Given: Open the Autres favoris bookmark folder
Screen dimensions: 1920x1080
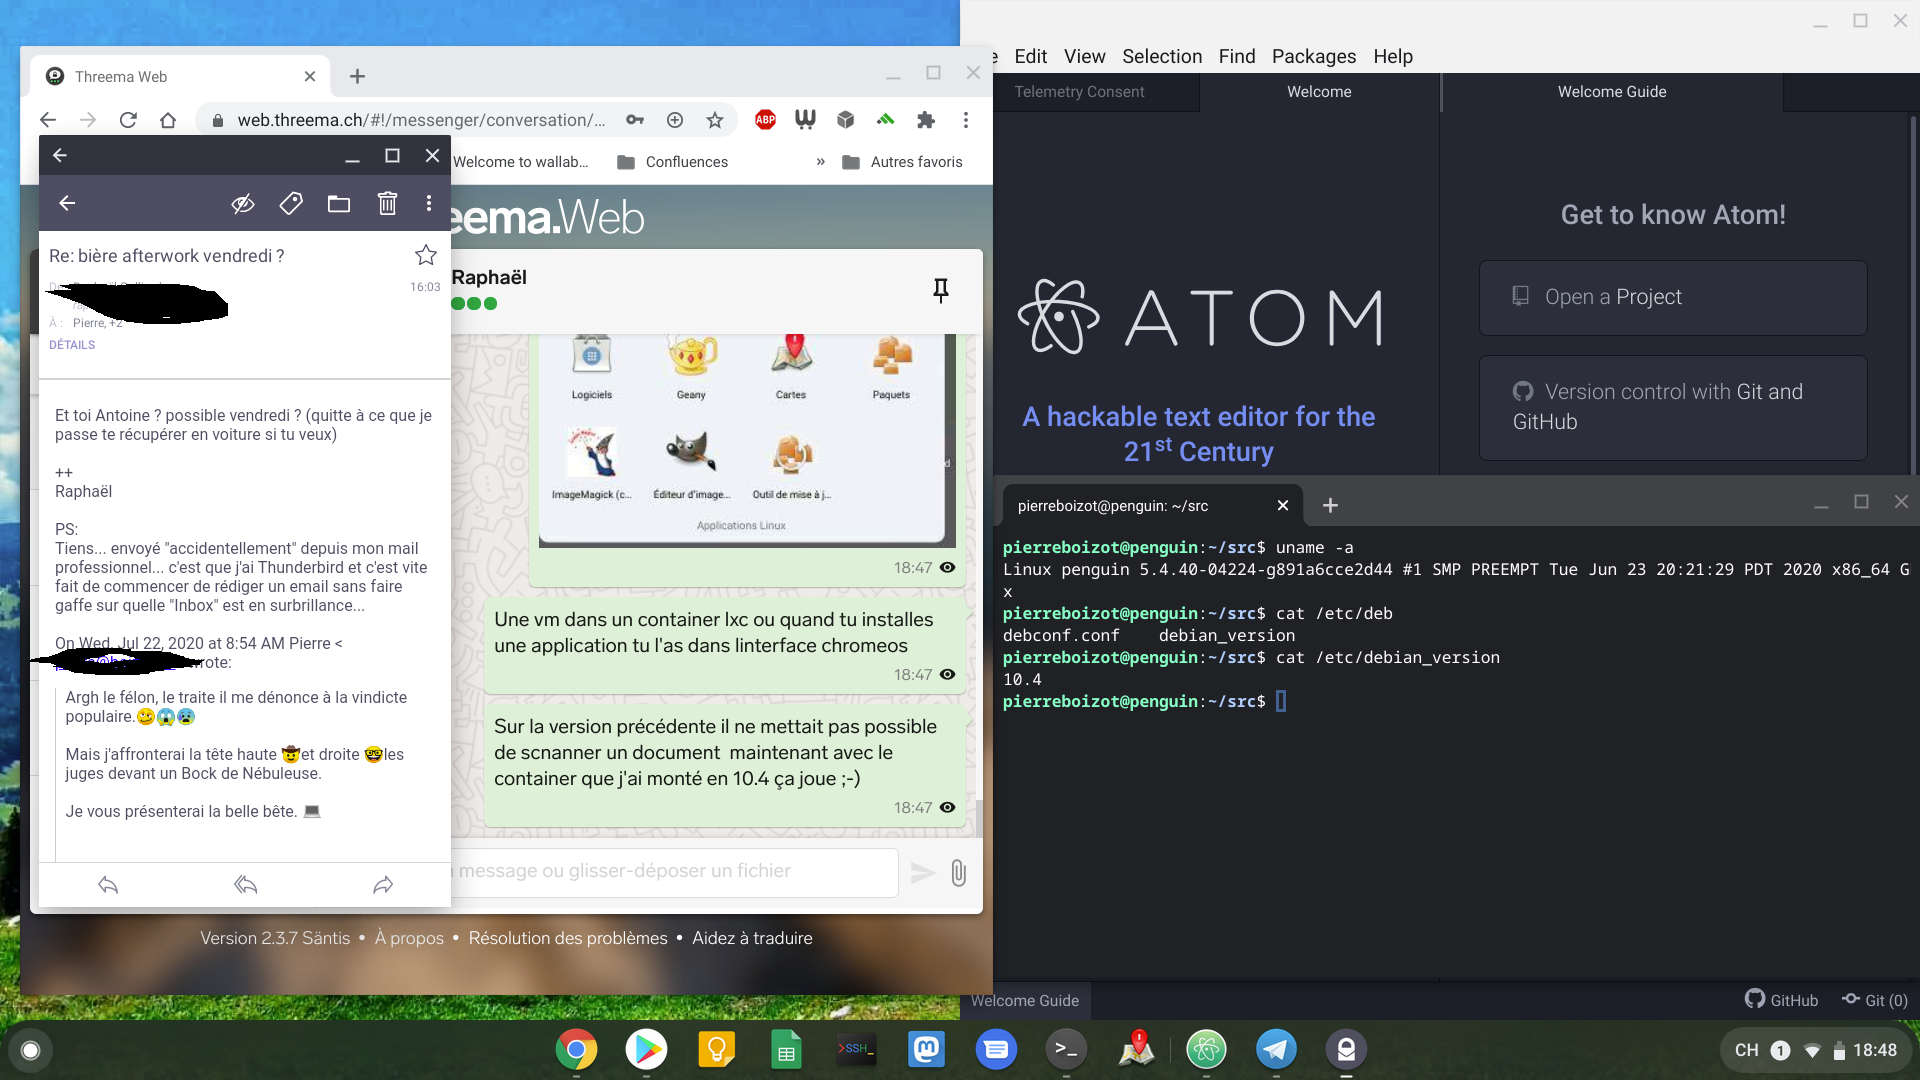Looking at the screenshot, I should pos(902,162).
